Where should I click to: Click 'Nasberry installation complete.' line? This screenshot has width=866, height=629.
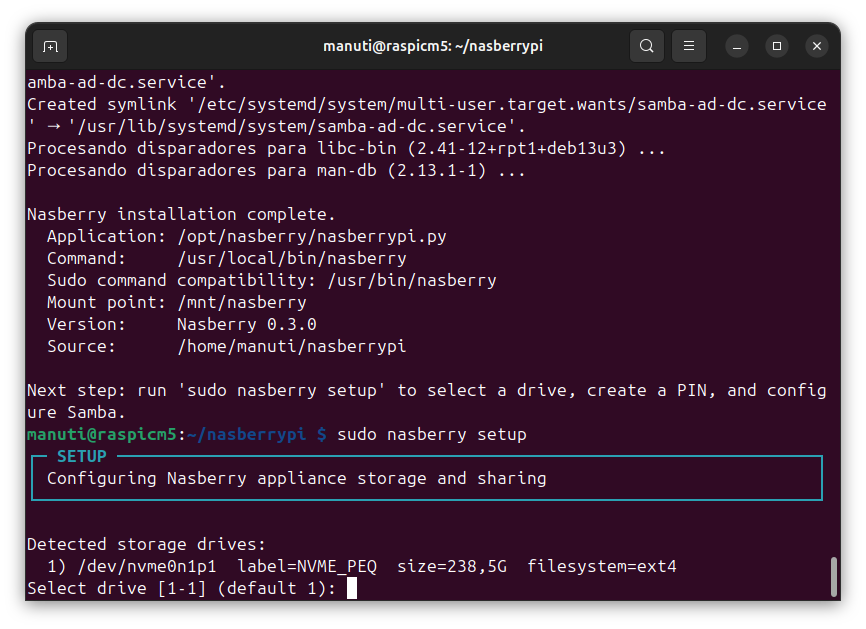click(x=181, y=214)
